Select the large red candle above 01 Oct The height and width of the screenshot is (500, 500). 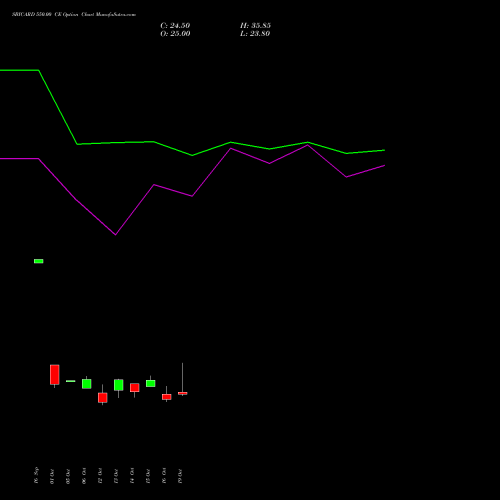pyautogui.click(x=55, y=375)
